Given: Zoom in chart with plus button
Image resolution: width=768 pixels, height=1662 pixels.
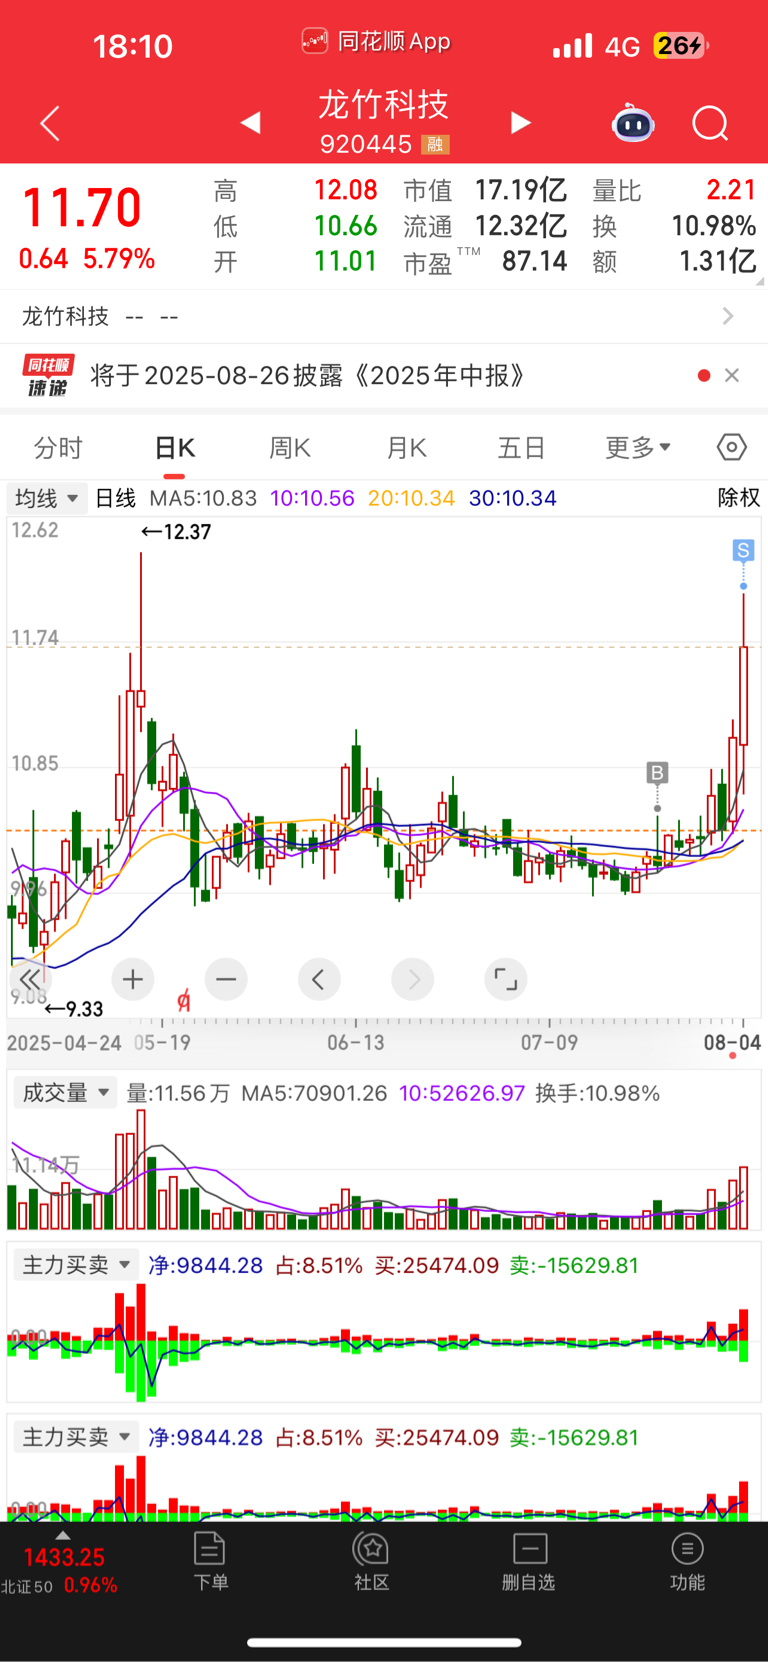Looking at the screenshot, I should [x=133, y=979].
